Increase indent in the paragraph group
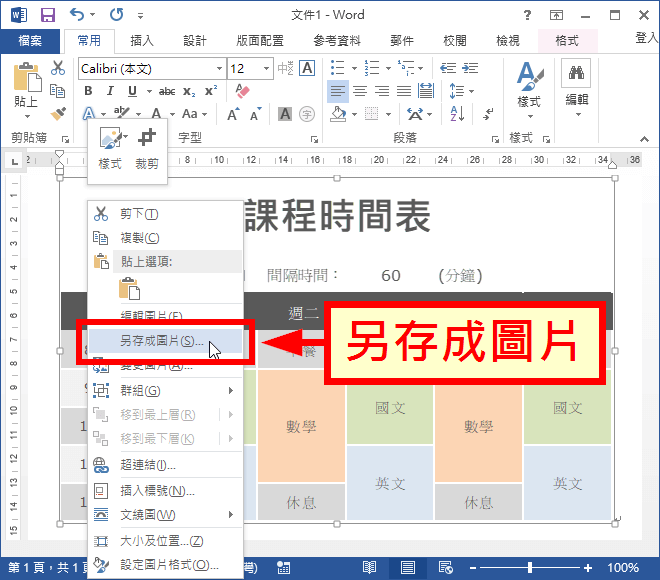 click(x=470, y=68)
